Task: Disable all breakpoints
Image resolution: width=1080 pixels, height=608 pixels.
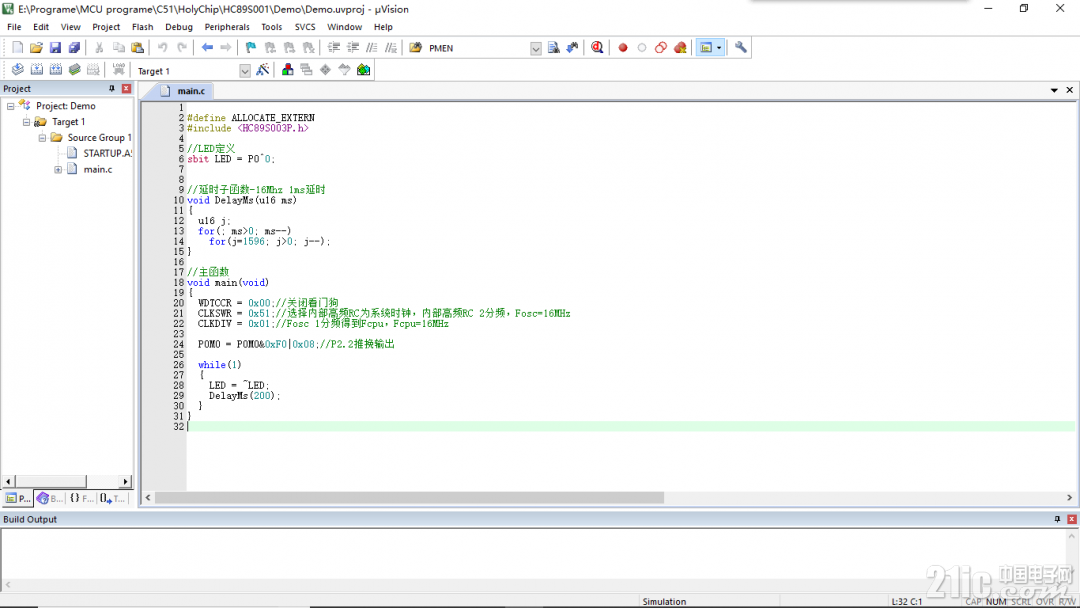Action: pos(661,48)
